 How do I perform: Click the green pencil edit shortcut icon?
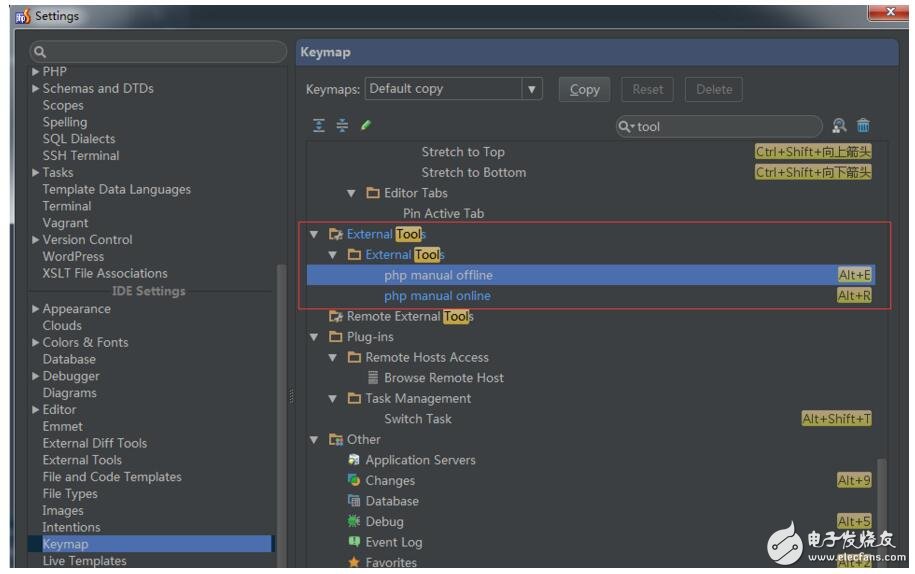366,126
